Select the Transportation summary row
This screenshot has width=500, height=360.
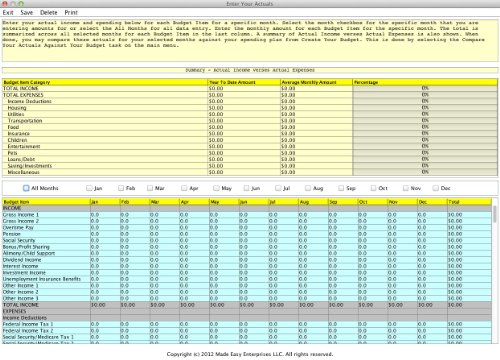(x=250, y=121)
